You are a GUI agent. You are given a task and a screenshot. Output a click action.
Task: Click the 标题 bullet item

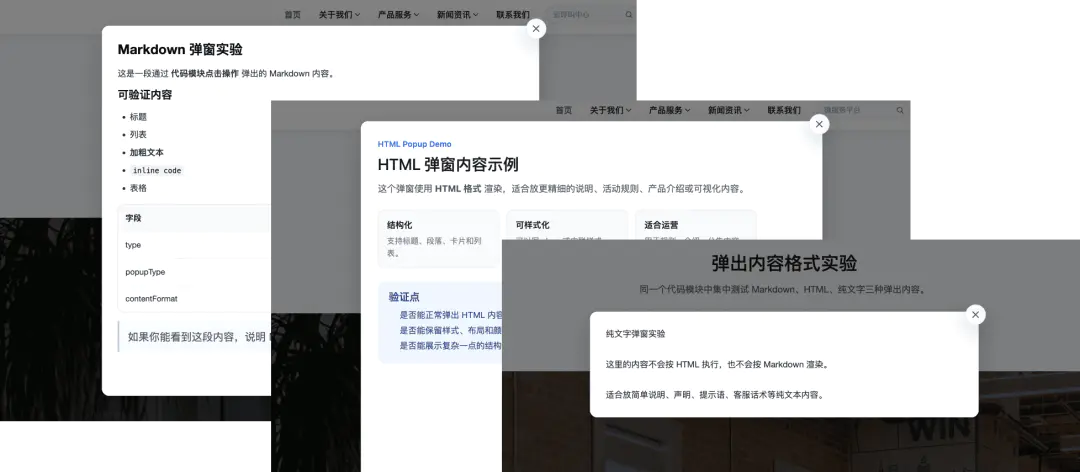tap(138, 117)
